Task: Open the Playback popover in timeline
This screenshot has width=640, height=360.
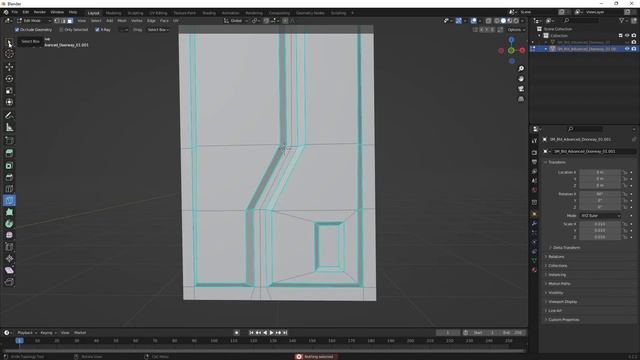Action: [27, 333]
